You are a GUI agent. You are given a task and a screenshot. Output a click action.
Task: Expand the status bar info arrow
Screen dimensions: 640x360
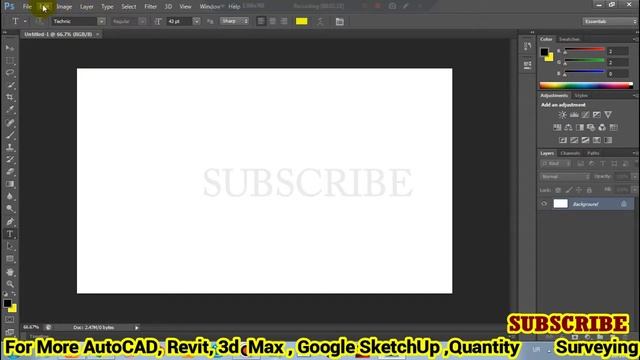(137, 328)
